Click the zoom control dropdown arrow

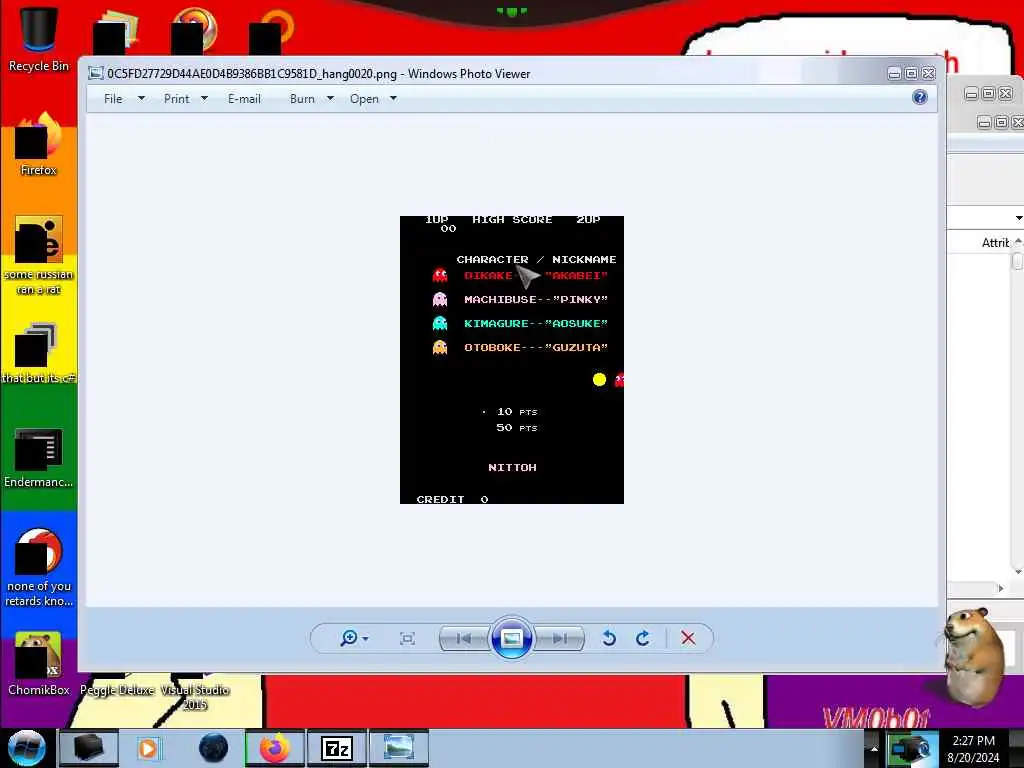coord(365,639)
